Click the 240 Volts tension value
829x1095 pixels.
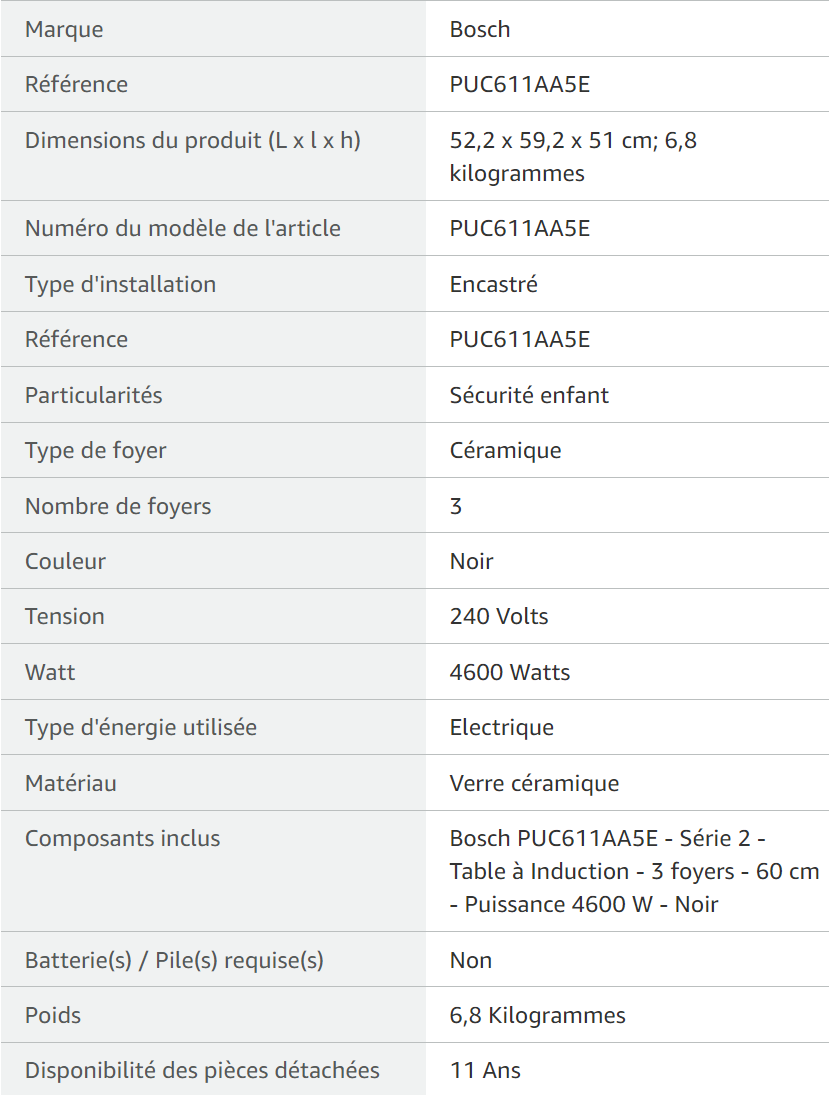pyautogui.click(x=499, y=617)
